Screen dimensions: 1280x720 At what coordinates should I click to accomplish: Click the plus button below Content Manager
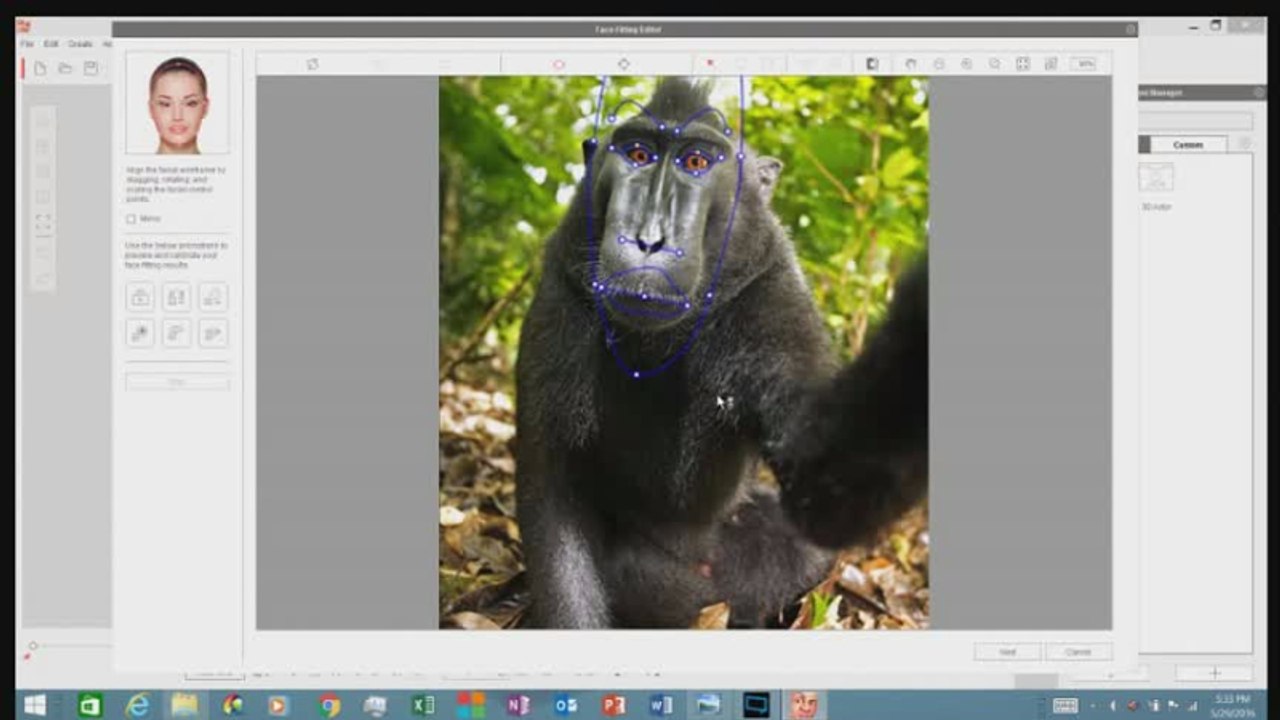pos(1215,673)
